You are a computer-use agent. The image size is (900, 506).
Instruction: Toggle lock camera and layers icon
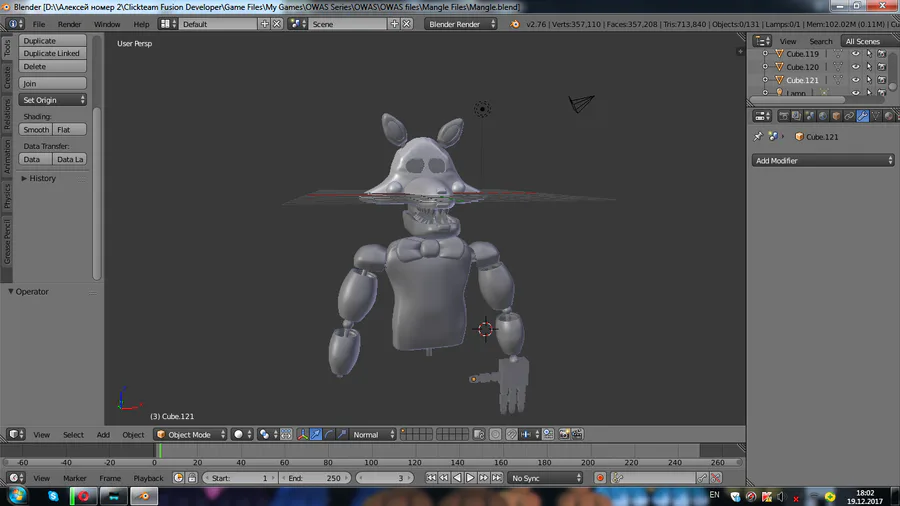pos(479,434)
